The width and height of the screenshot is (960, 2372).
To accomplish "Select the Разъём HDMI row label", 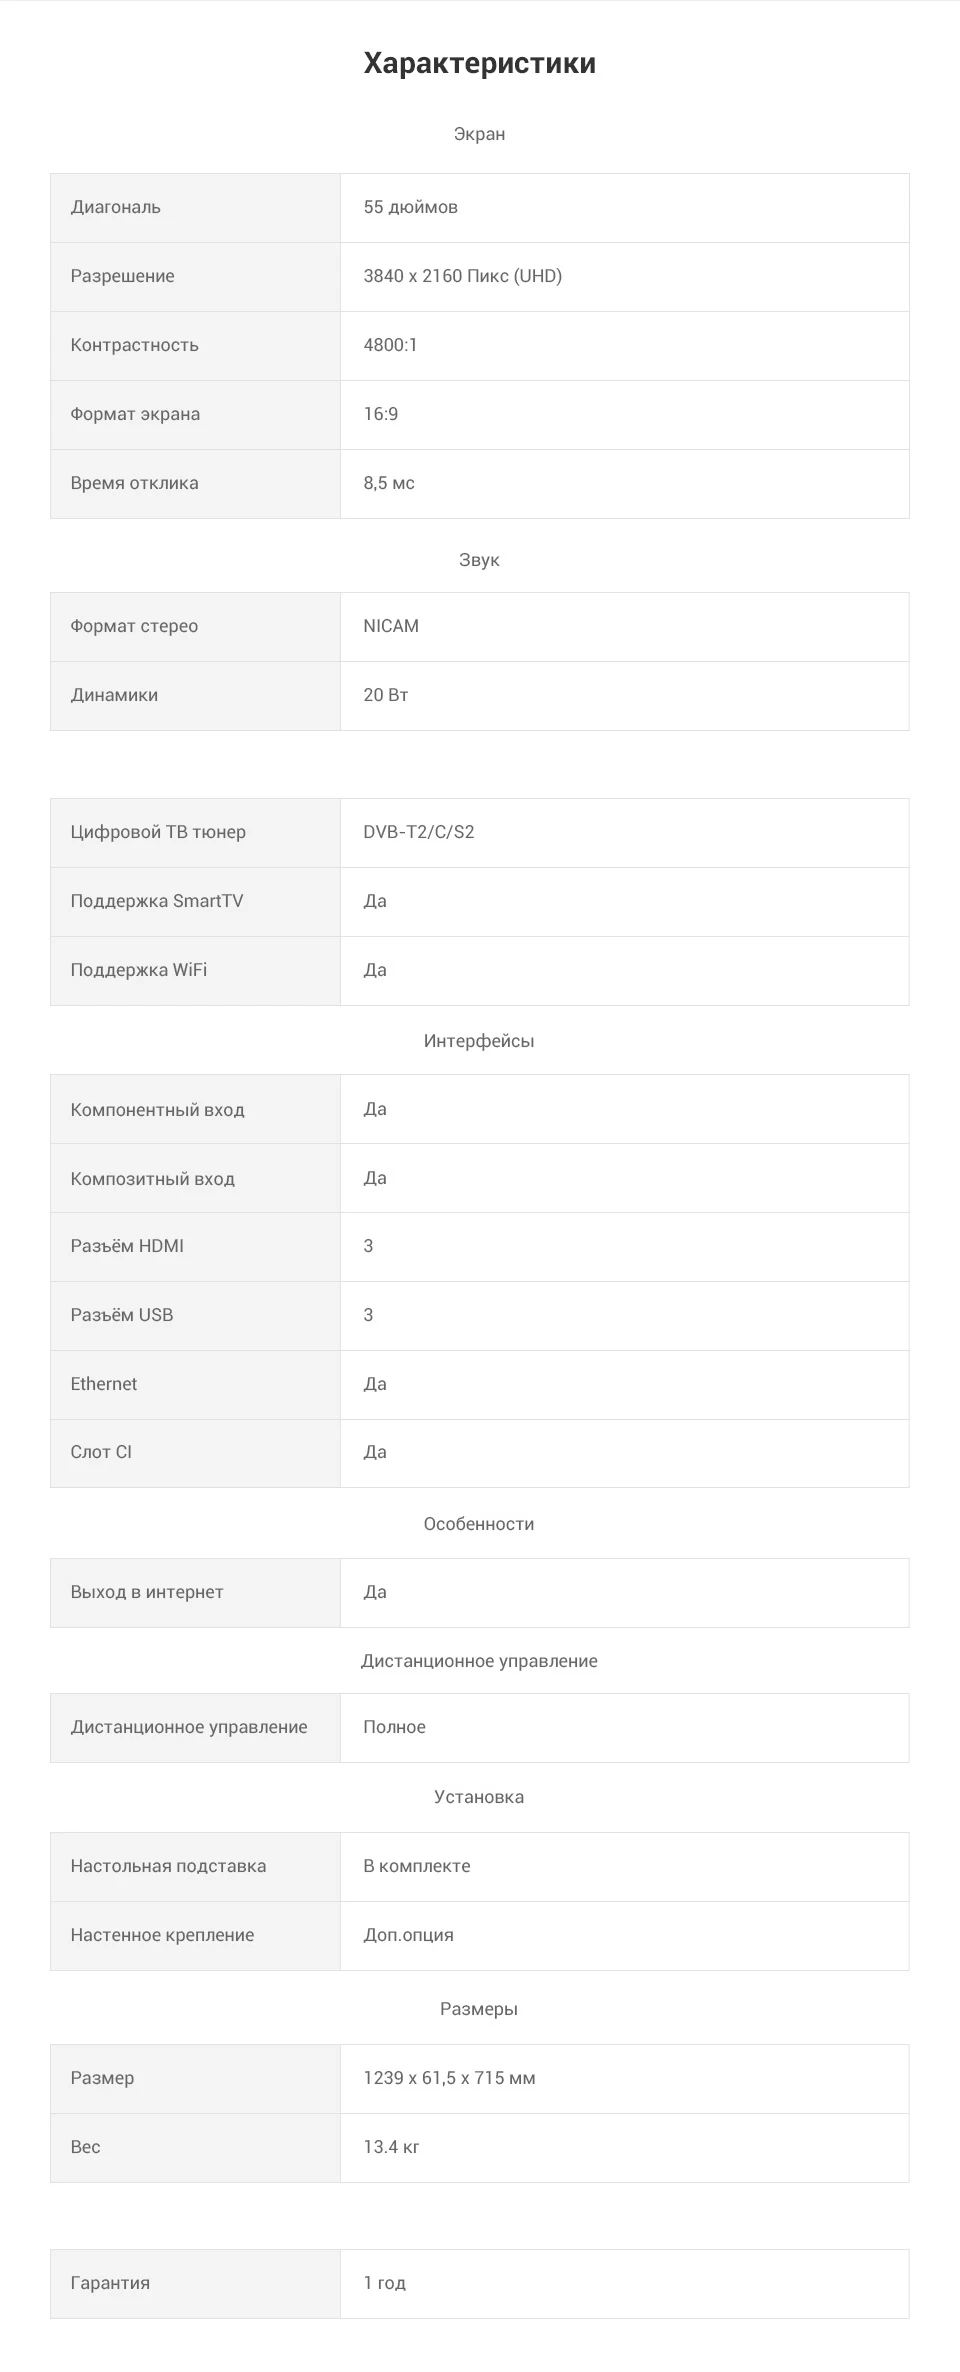I will [127, 1246].
